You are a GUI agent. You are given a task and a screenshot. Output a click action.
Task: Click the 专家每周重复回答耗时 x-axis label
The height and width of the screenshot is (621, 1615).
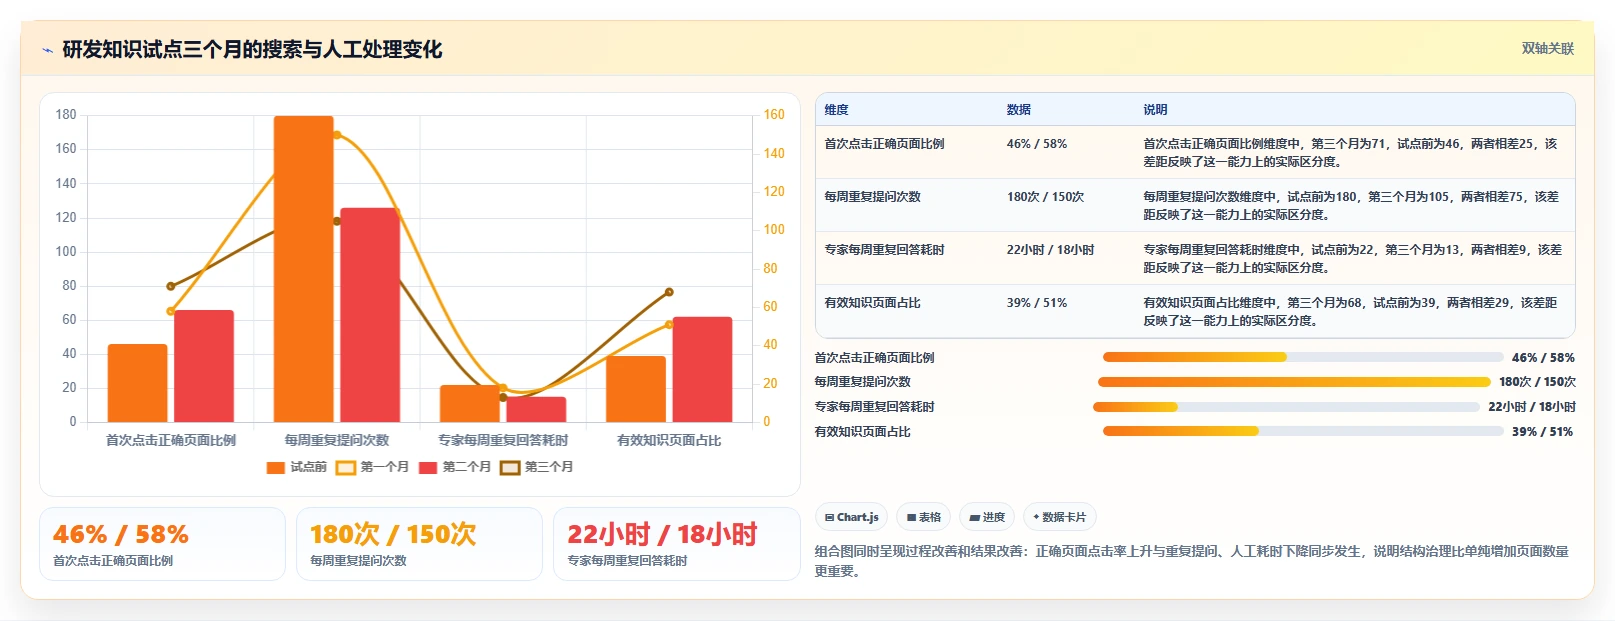pos(503,440)
